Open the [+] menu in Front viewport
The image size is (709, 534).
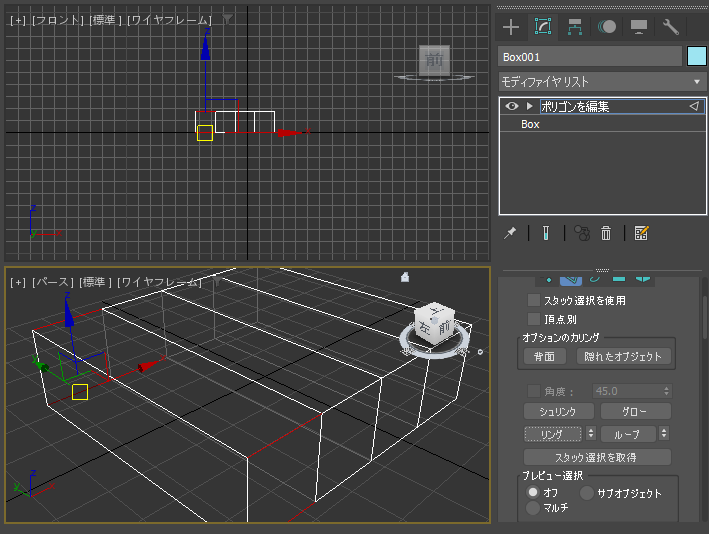[x=18, y=20]
